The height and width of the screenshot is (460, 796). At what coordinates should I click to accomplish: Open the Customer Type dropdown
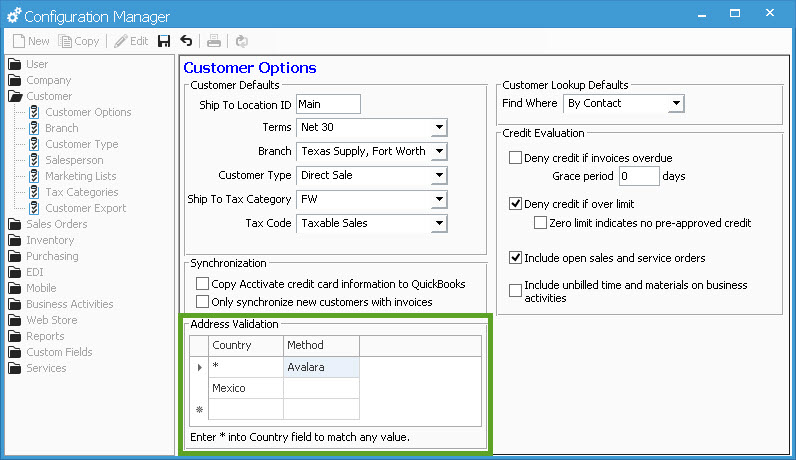(x=440, y=175)
